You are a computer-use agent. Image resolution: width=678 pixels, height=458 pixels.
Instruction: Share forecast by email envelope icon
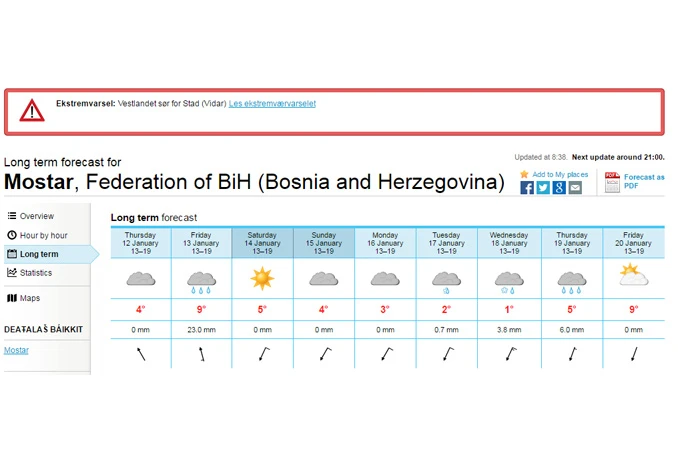tap(575, 187)
